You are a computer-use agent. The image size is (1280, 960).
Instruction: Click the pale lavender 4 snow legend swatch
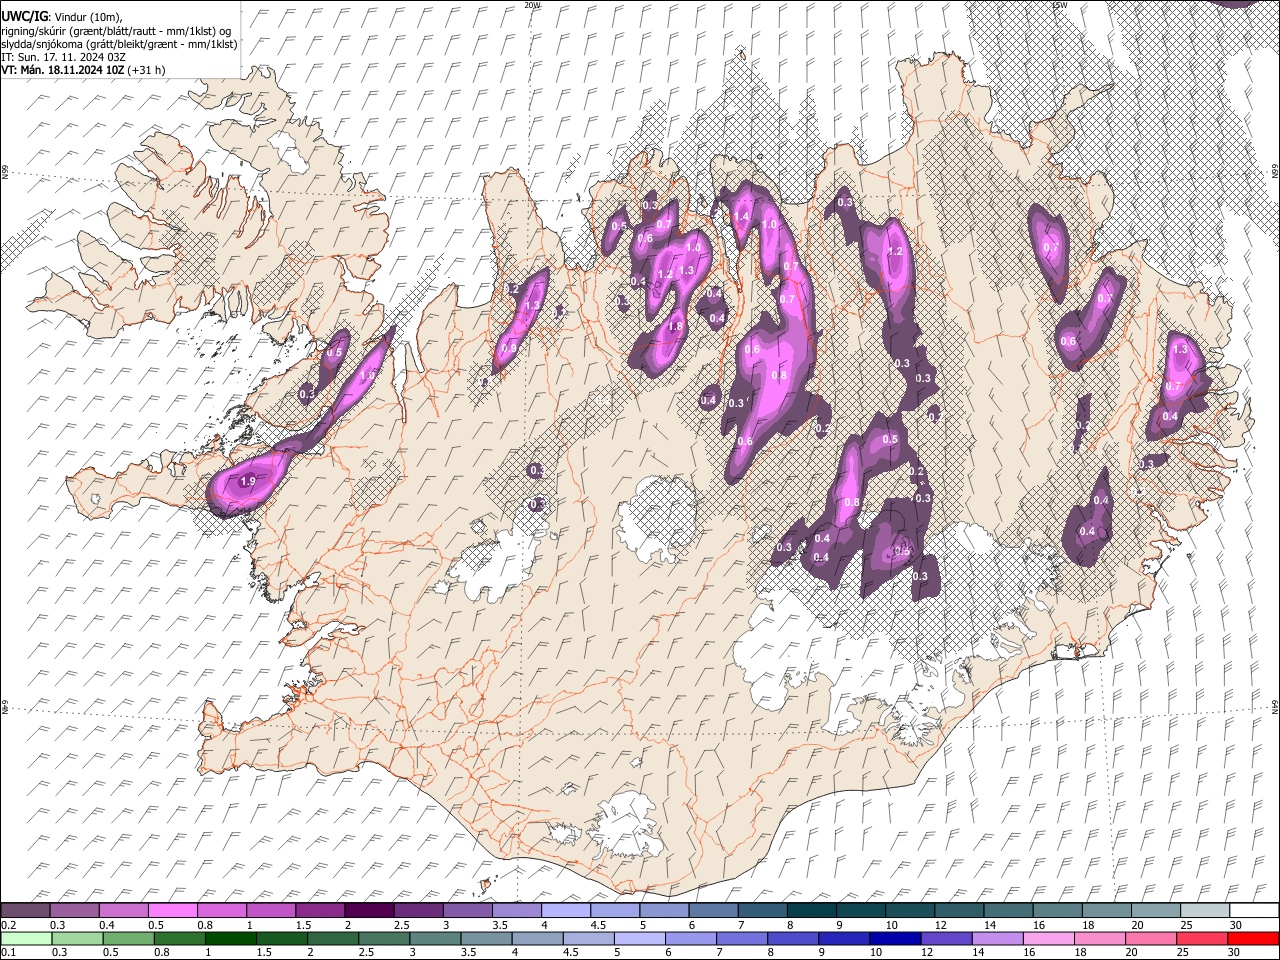(x=565, y=911)
